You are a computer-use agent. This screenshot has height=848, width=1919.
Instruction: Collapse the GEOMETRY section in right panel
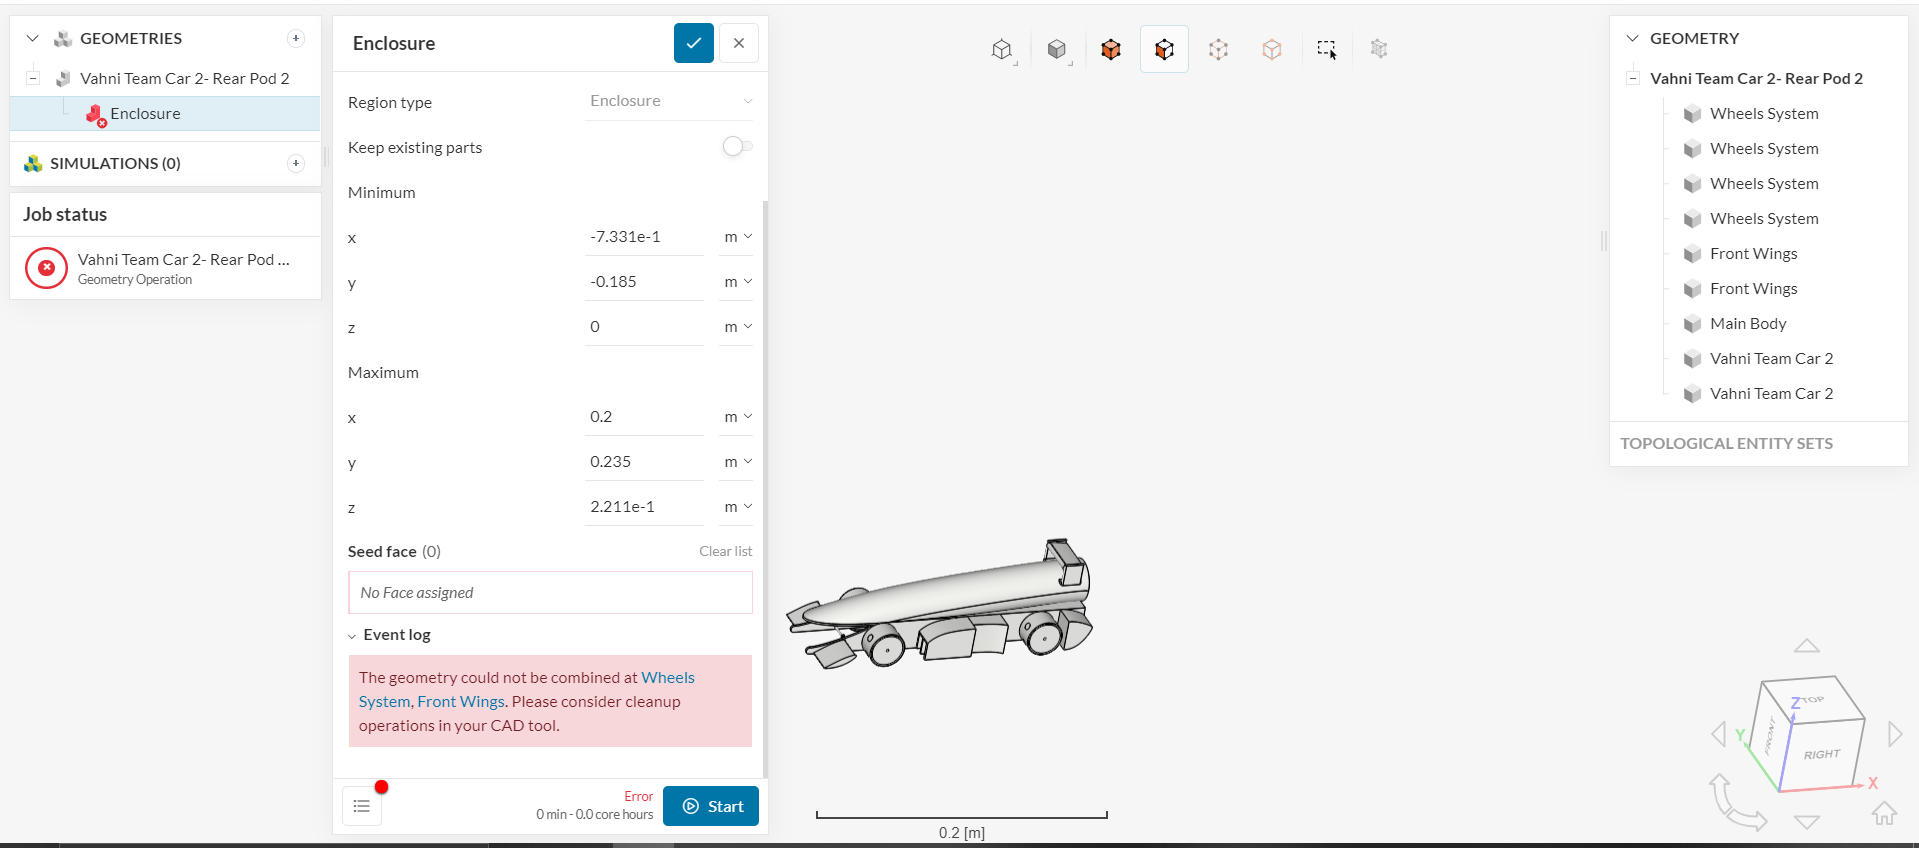tap(1632, 38)
